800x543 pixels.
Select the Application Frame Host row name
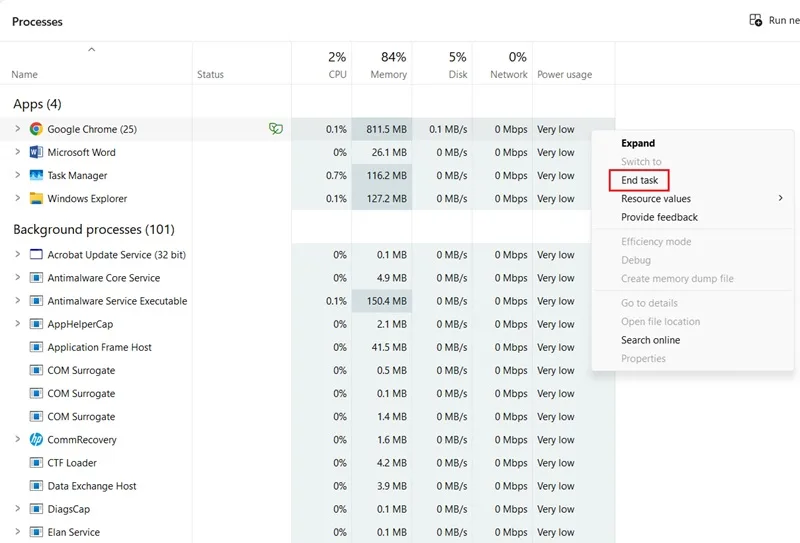tap(99, 347)
